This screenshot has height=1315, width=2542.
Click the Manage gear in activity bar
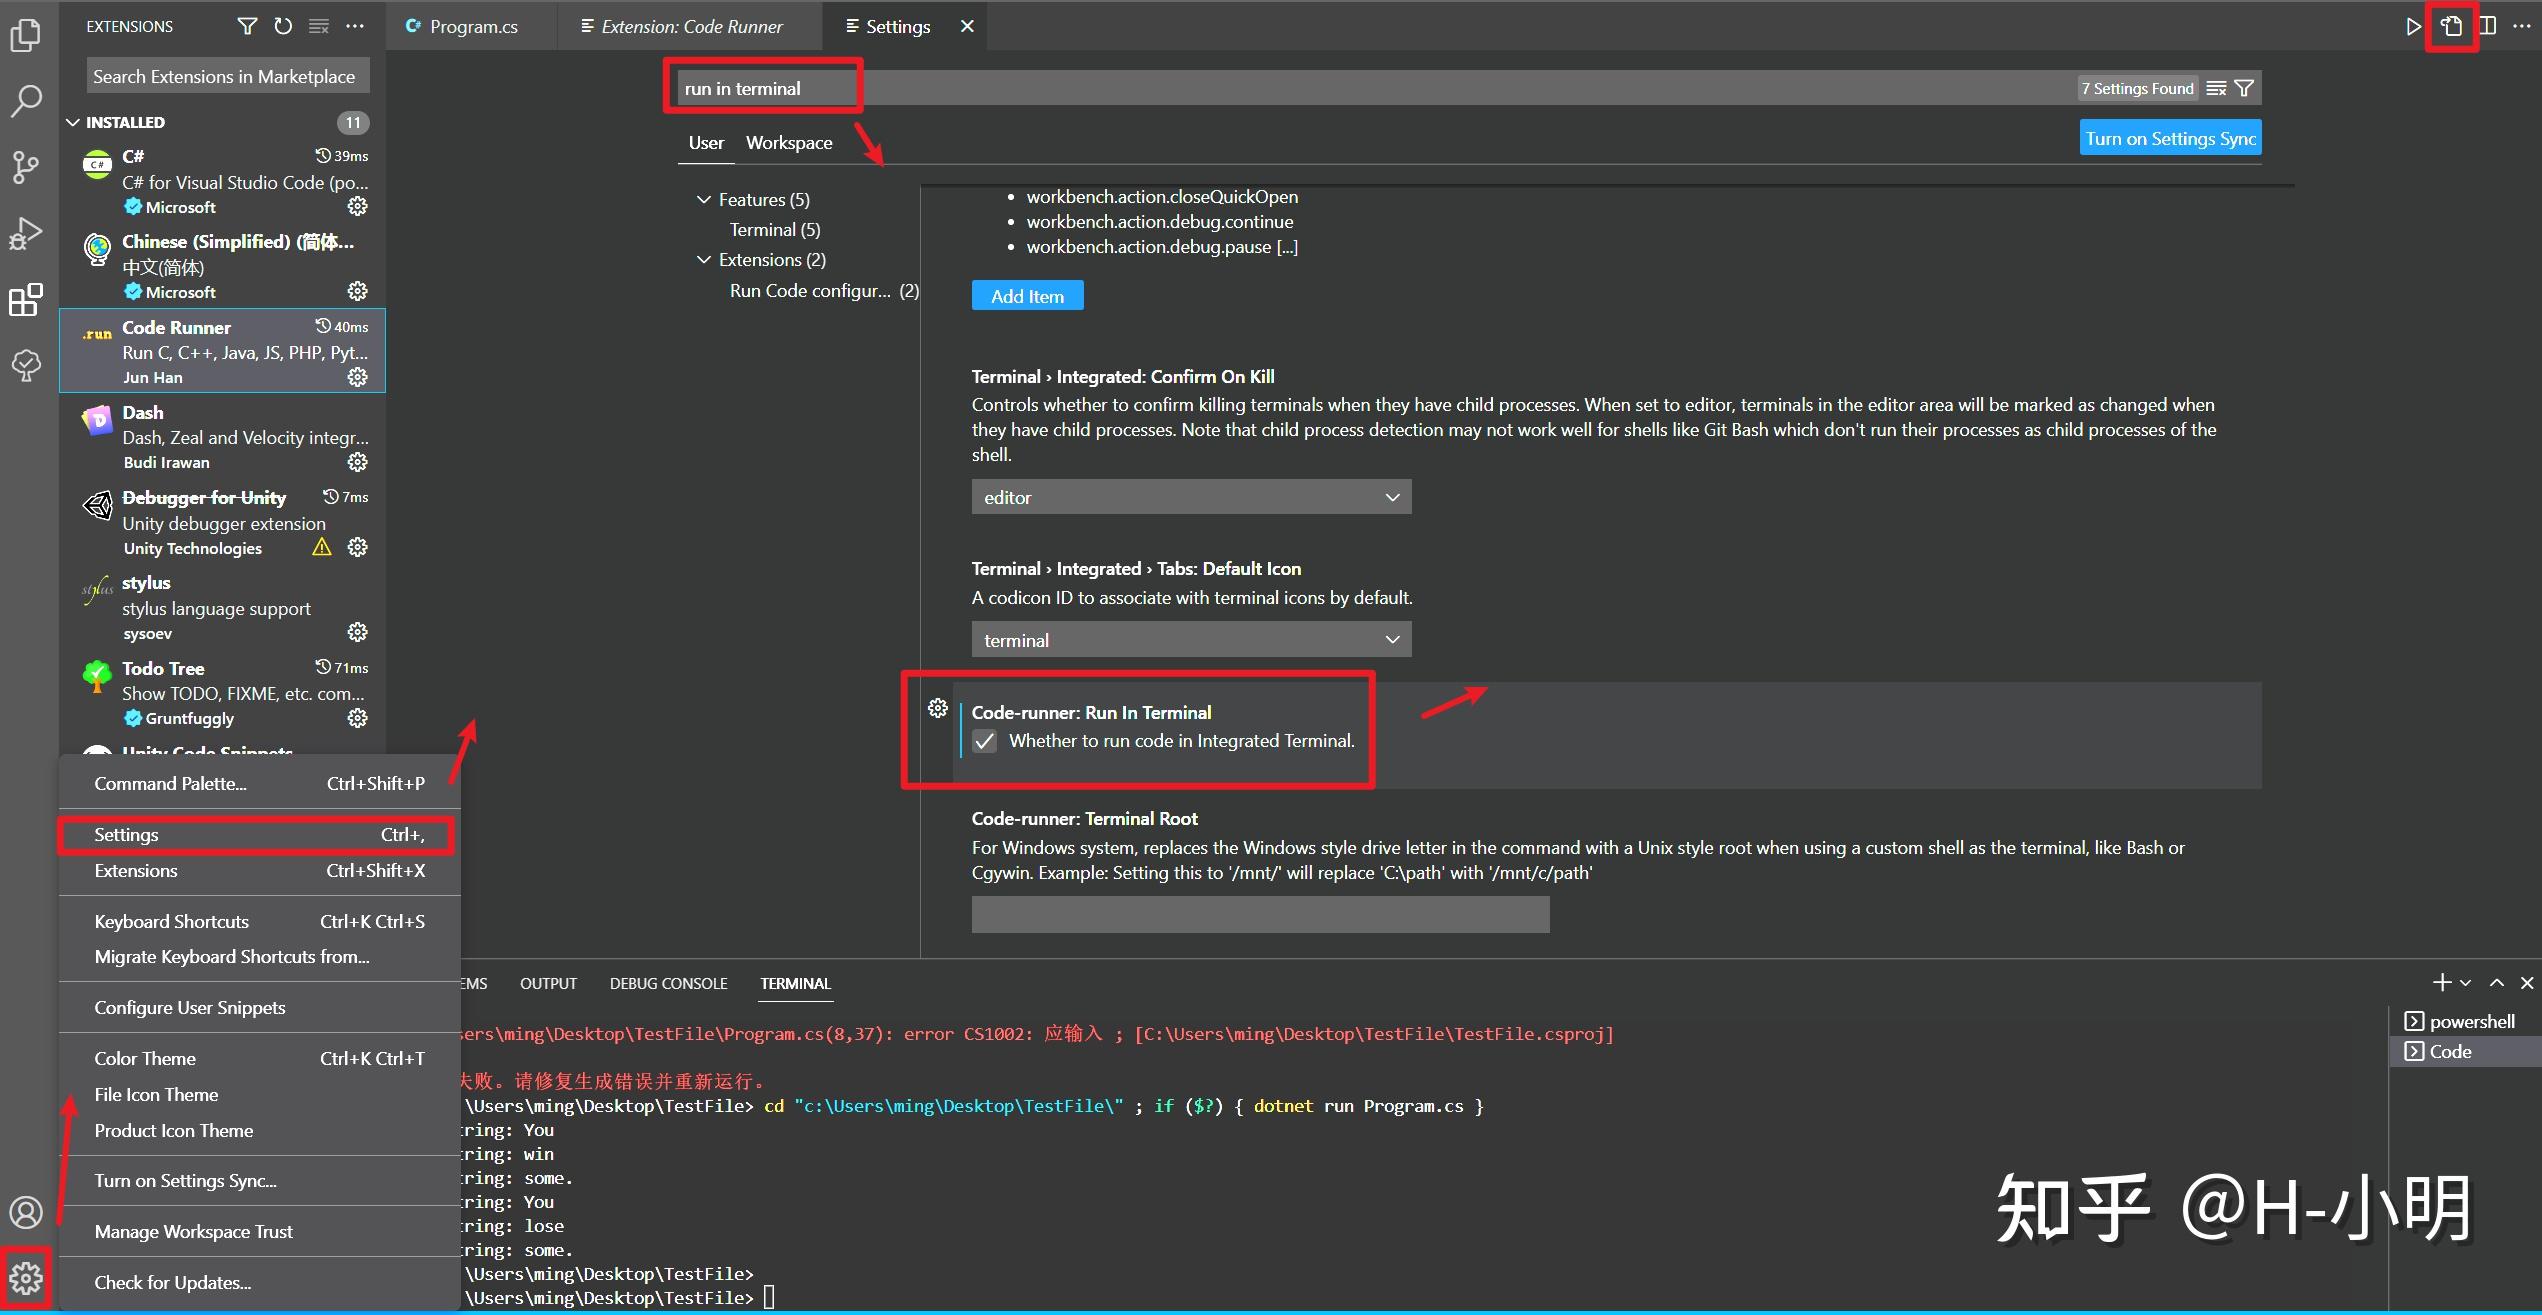(26, 1277)
